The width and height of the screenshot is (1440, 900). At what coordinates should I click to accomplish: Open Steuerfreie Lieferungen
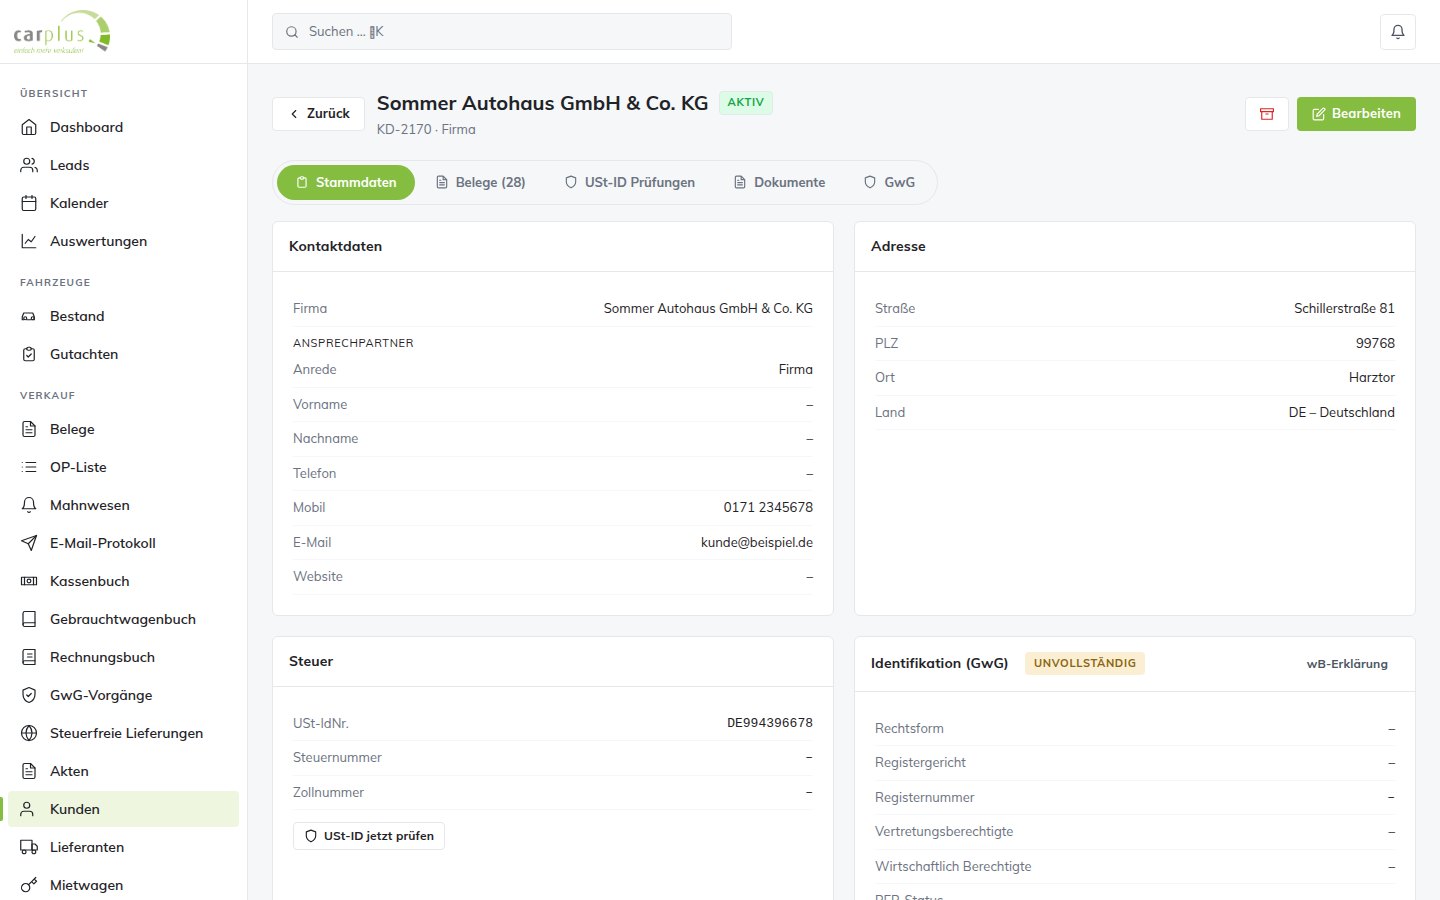123,733
